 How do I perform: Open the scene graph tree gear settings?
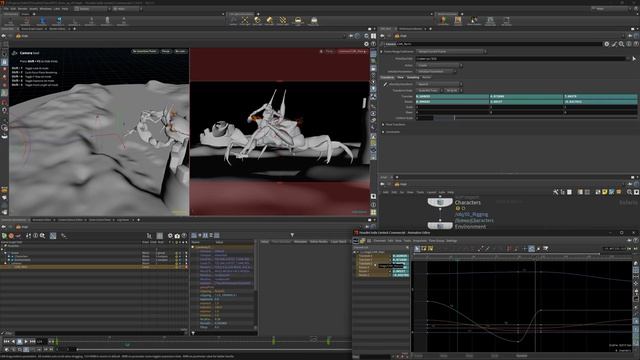[x=170, y=236]
